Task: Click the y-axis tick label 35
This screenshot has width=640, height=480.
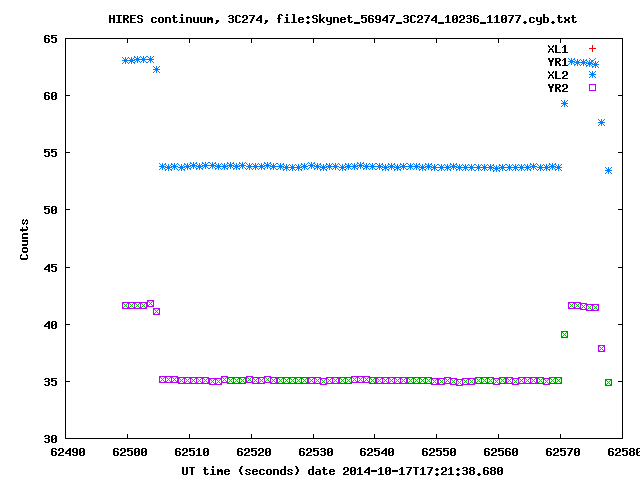Action: (50, 382)
